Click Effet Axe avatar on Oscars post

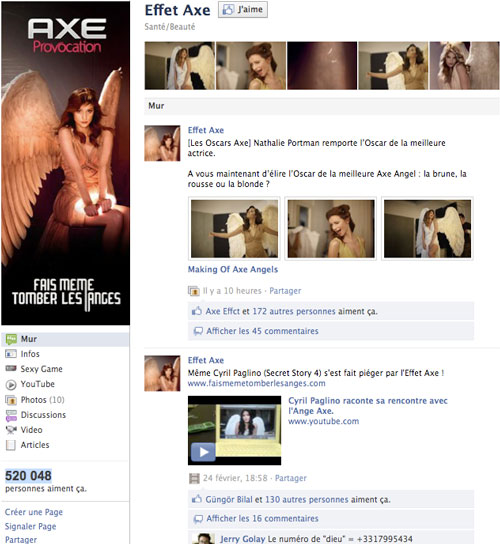(162, 143)
